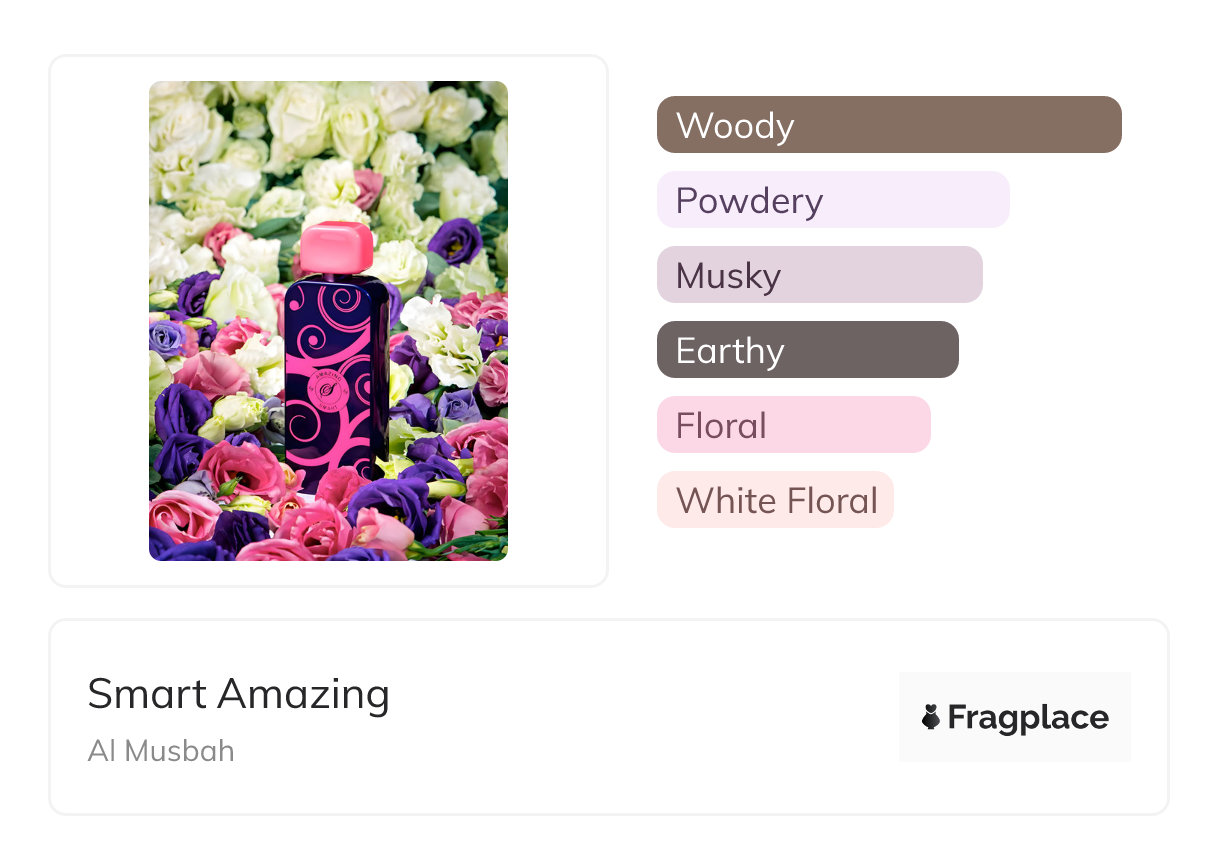Open the Al Musbah brand link
Screen dimensions: 1218x864
(x=161, y=751)
